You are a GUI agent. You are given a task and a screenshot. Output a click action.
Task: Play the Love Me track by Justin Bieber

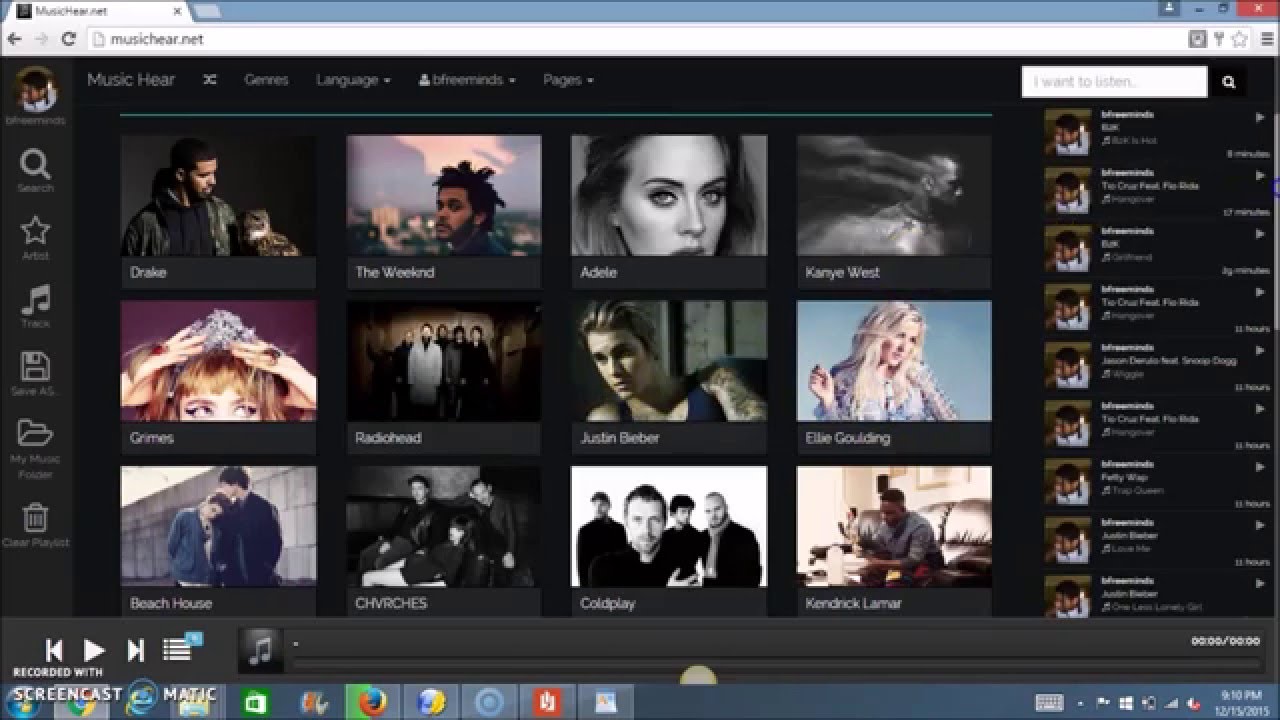tap(1260, 525)
